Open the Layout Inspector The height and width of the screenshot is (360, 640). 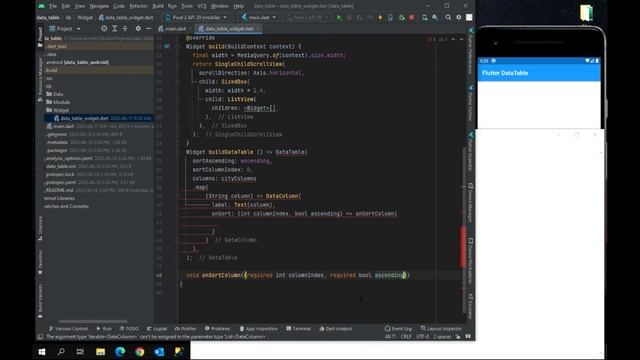441,329
